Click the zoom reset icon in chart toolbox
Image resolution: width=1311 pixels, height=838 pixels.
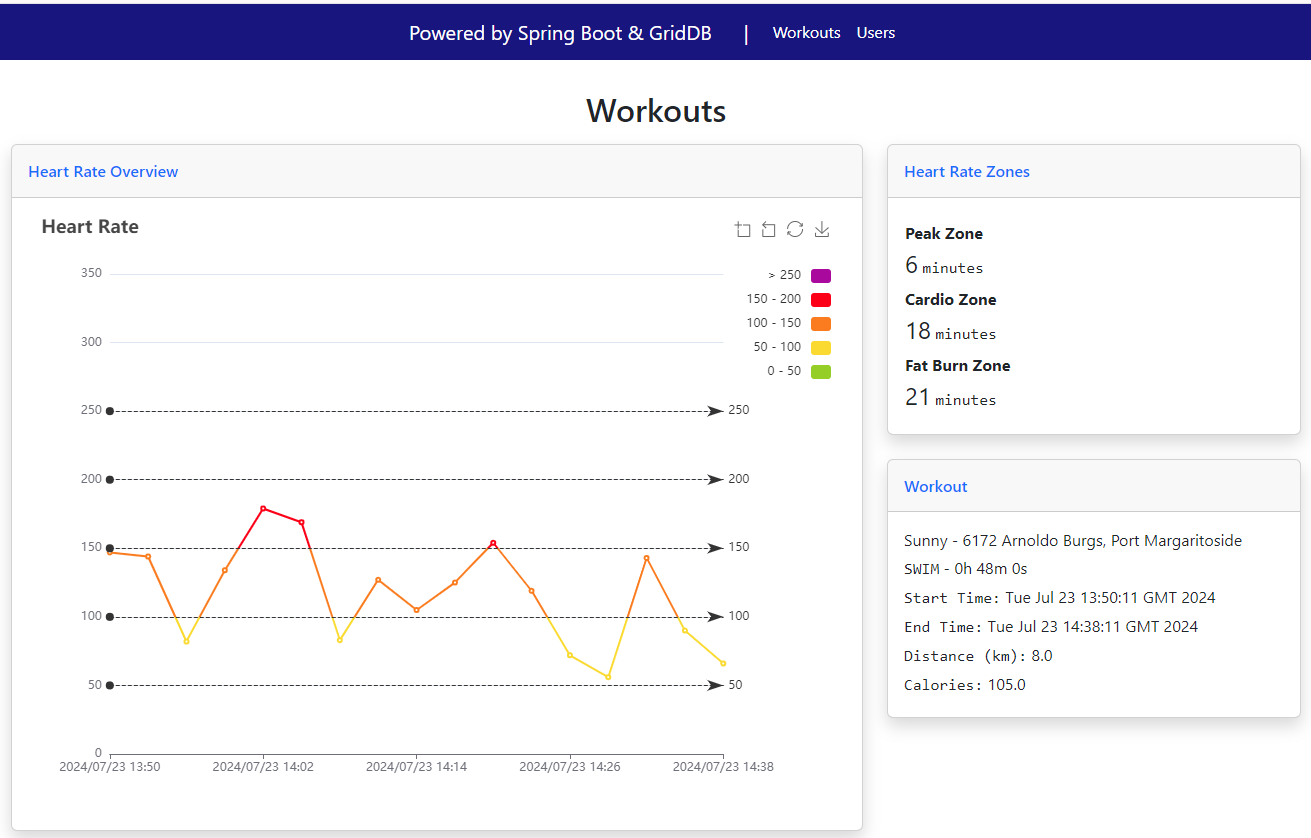pos(768,230)
